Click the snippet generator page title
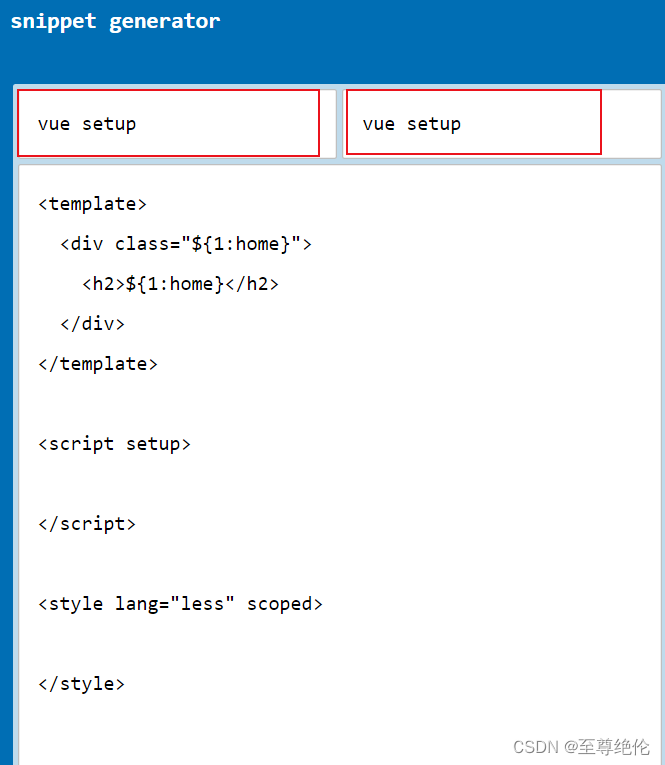The image size is (665, 765). pos(115,21)
